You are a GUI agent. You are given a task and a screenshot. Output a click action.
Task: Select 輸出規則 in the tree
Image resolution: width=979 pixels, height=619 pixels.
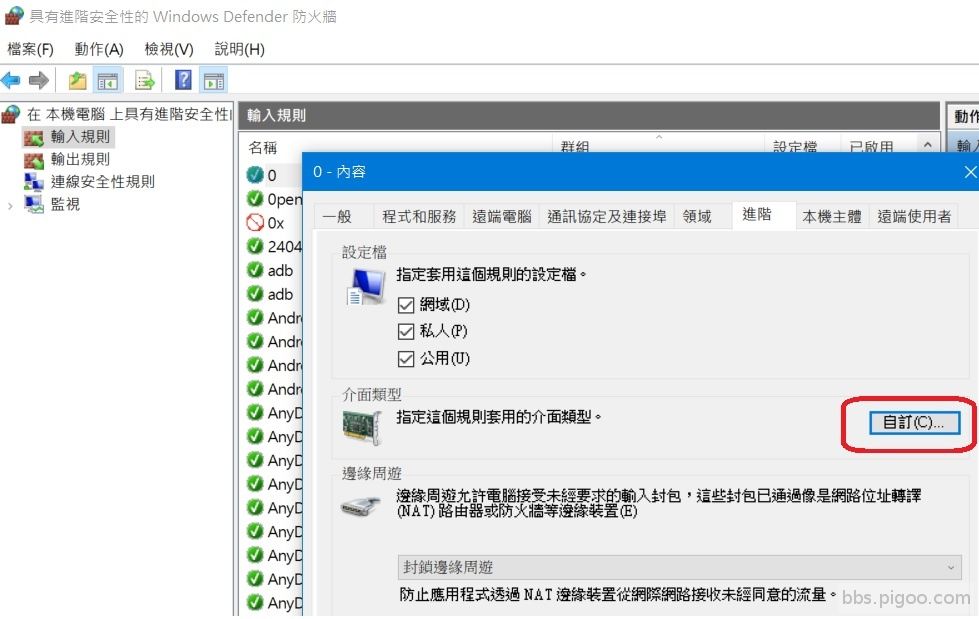80,160
